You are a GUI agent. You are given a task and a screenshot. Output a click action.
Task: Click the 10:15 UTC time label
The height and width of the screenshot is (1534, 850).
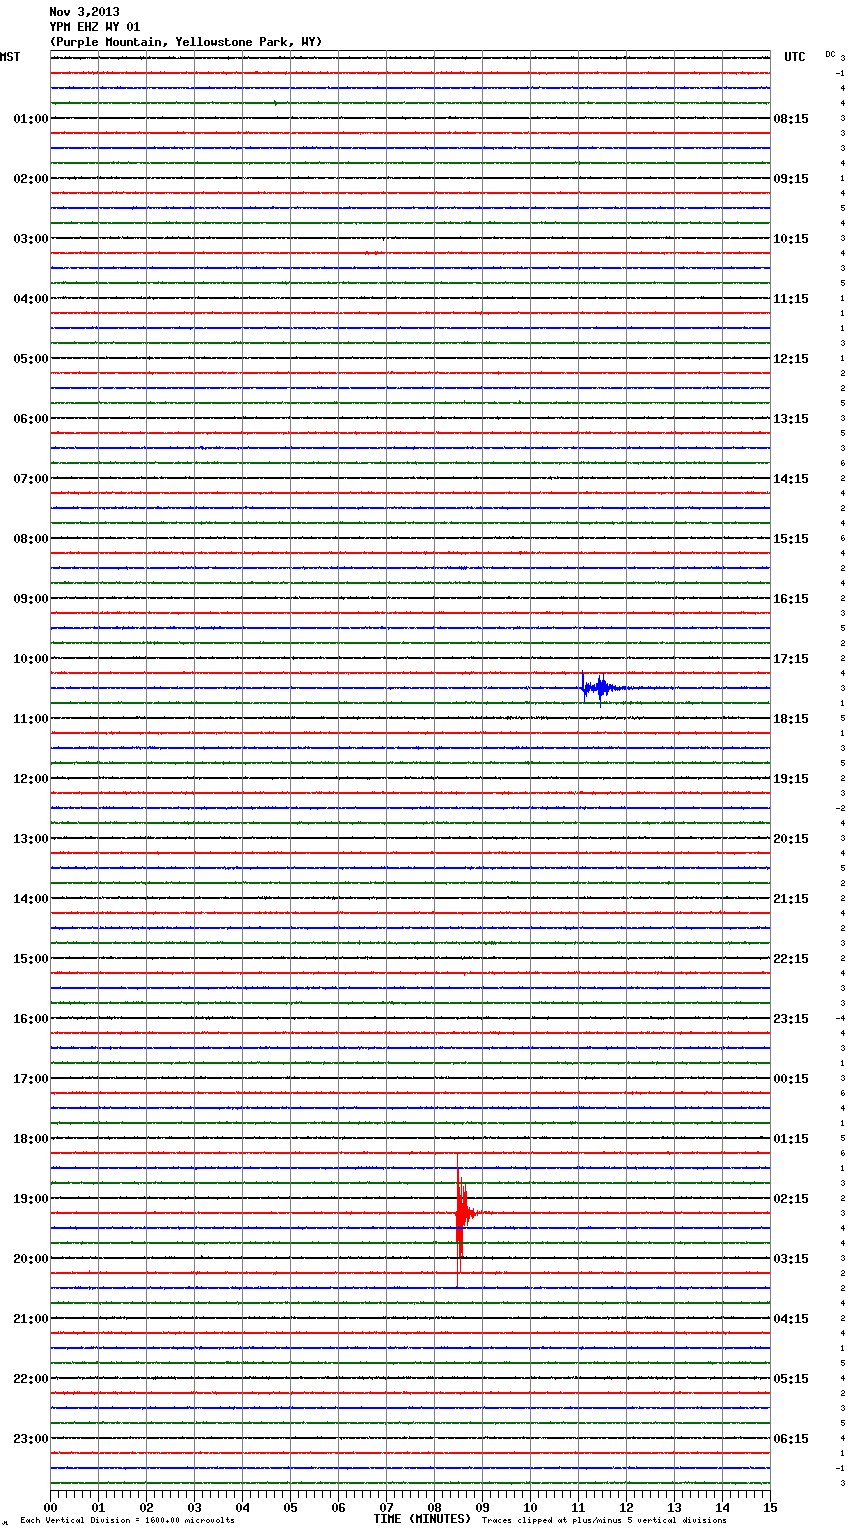point(791,239)
